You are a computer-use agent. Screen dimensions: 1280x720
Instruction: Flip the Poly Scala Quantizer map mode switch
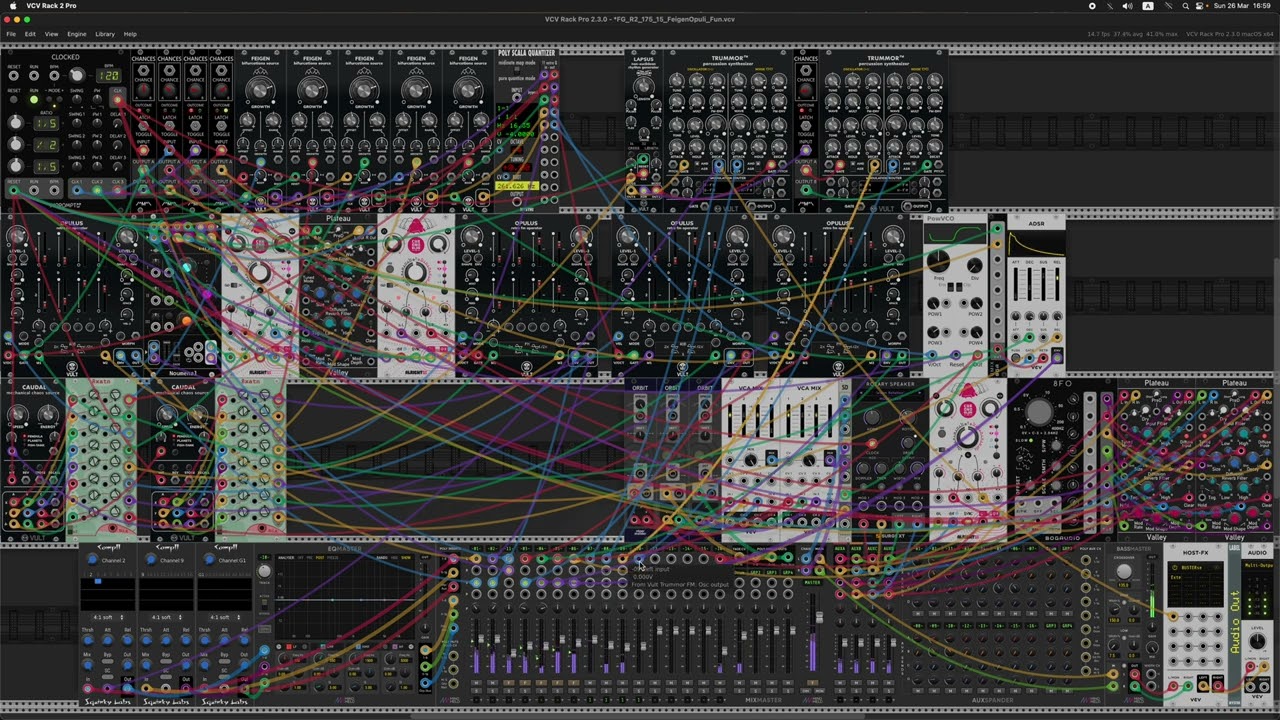(517, 70)
